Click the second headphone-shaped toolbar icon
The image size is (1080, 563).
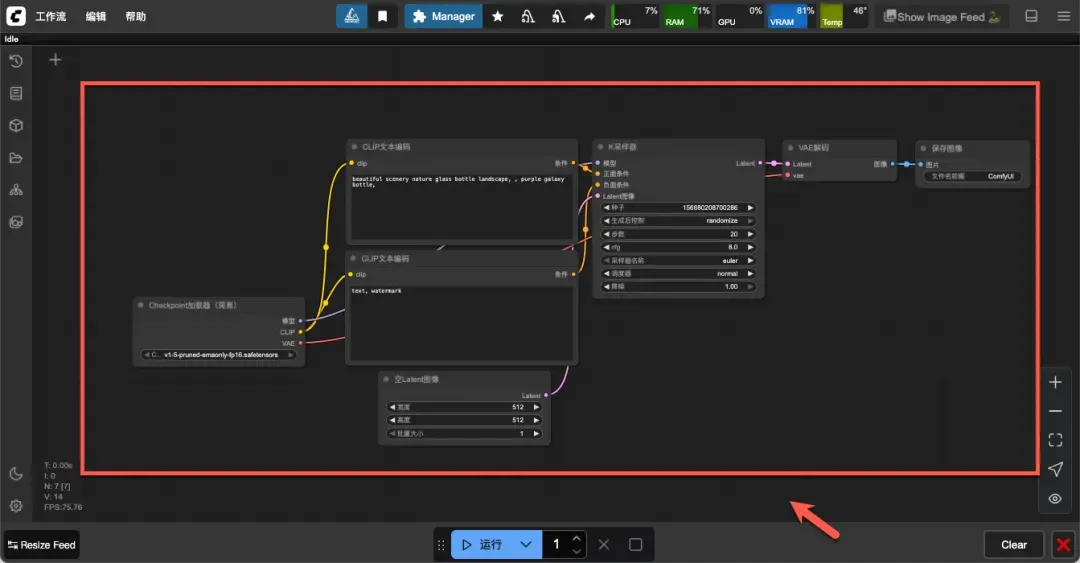point(559,16)
